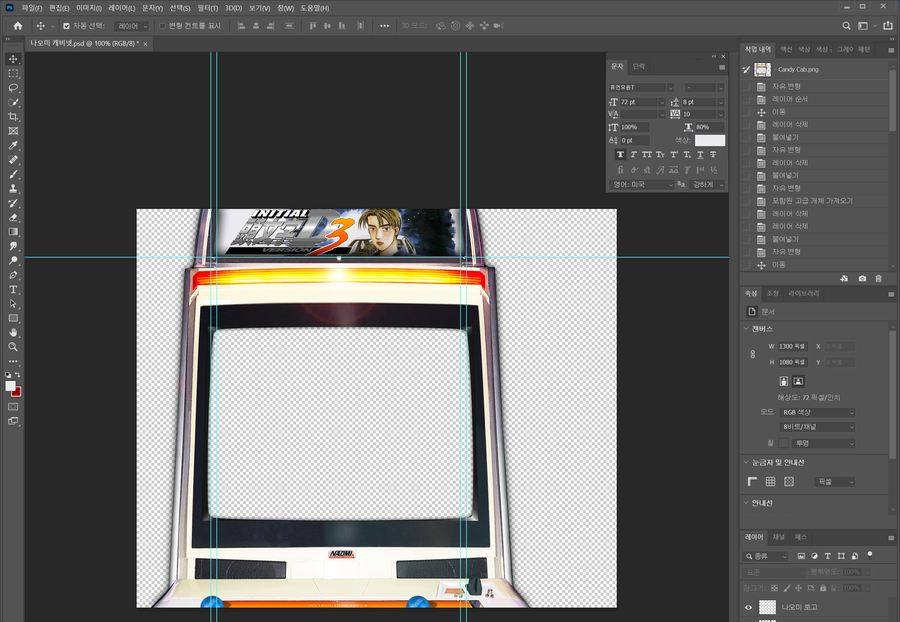Set canvas to landscape orientation

coord(798,381)
